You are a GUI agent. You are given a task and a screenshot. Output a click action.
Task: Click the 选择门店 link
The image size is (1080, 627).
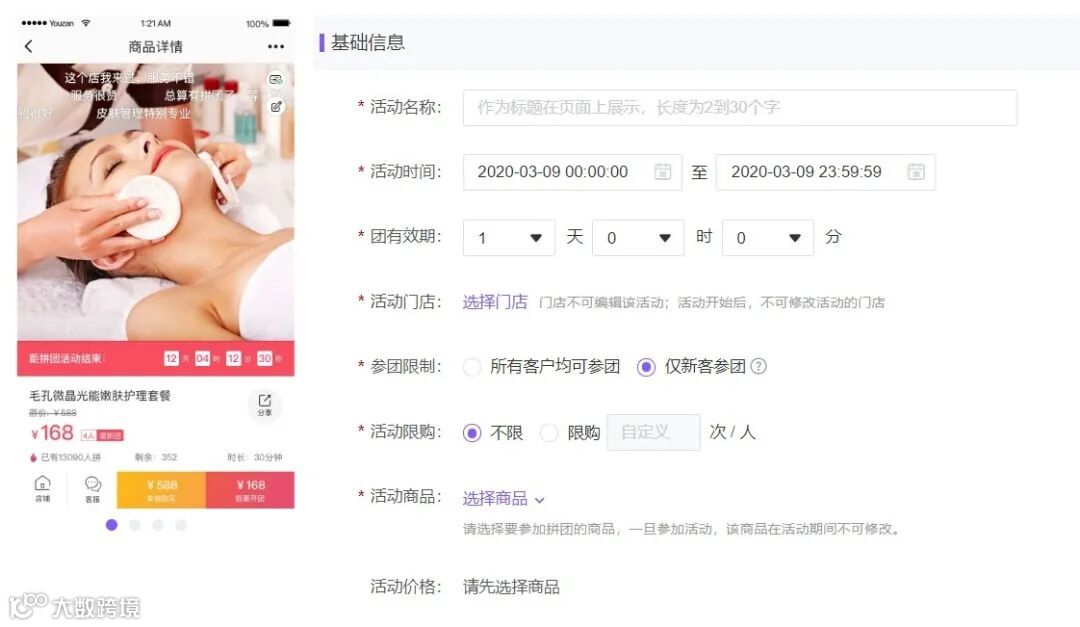click(495, 302)
